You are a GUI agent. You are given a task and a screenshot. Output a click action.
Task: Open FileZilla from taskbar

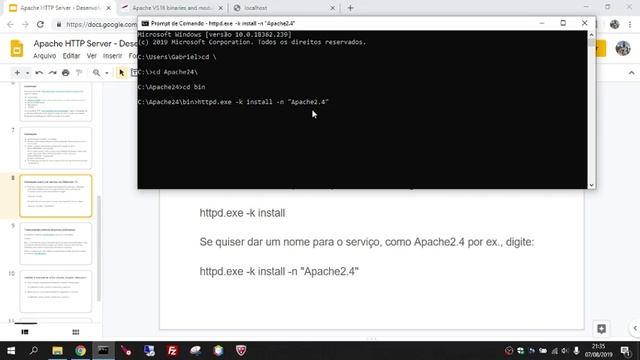coord(172,351)
